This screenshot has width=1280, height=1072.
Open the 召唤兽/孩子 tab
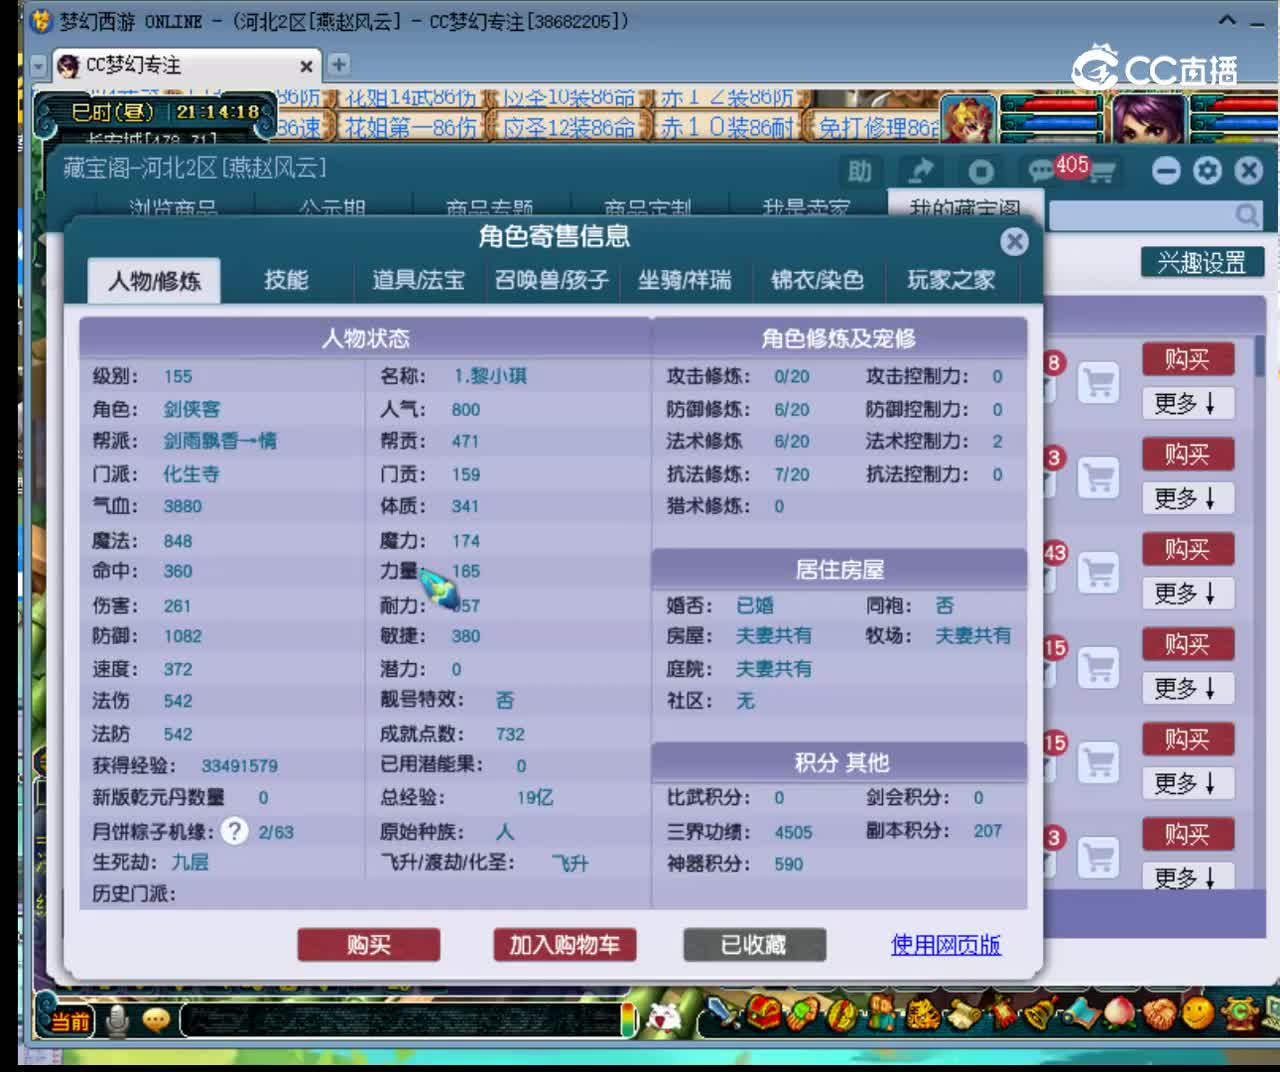[x=552, y=280]
